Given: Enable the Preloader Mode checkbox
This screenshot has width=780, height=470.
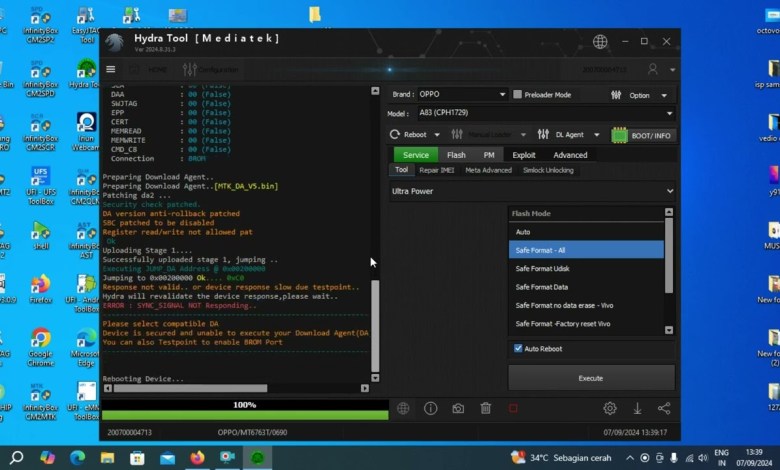Looking at the screenshot, I should tap(517, 95).
